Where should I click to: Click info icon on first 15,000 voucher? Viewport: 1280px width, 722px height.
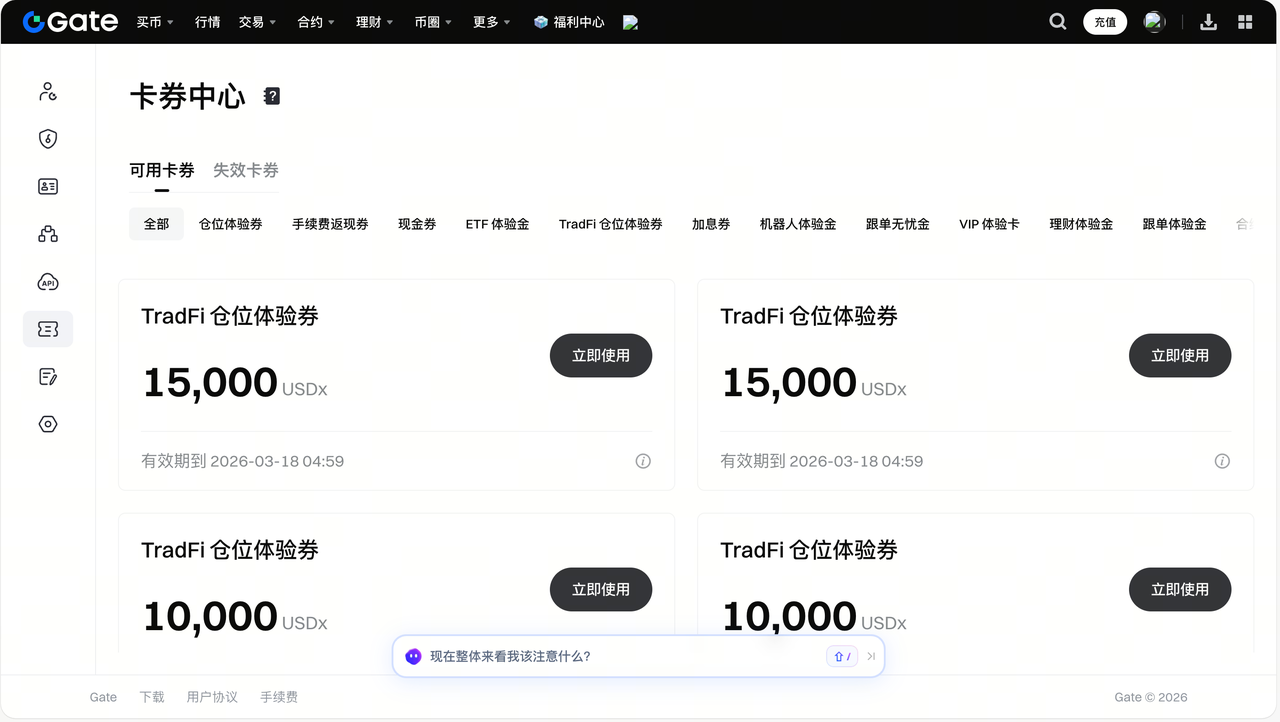point(643,461)
